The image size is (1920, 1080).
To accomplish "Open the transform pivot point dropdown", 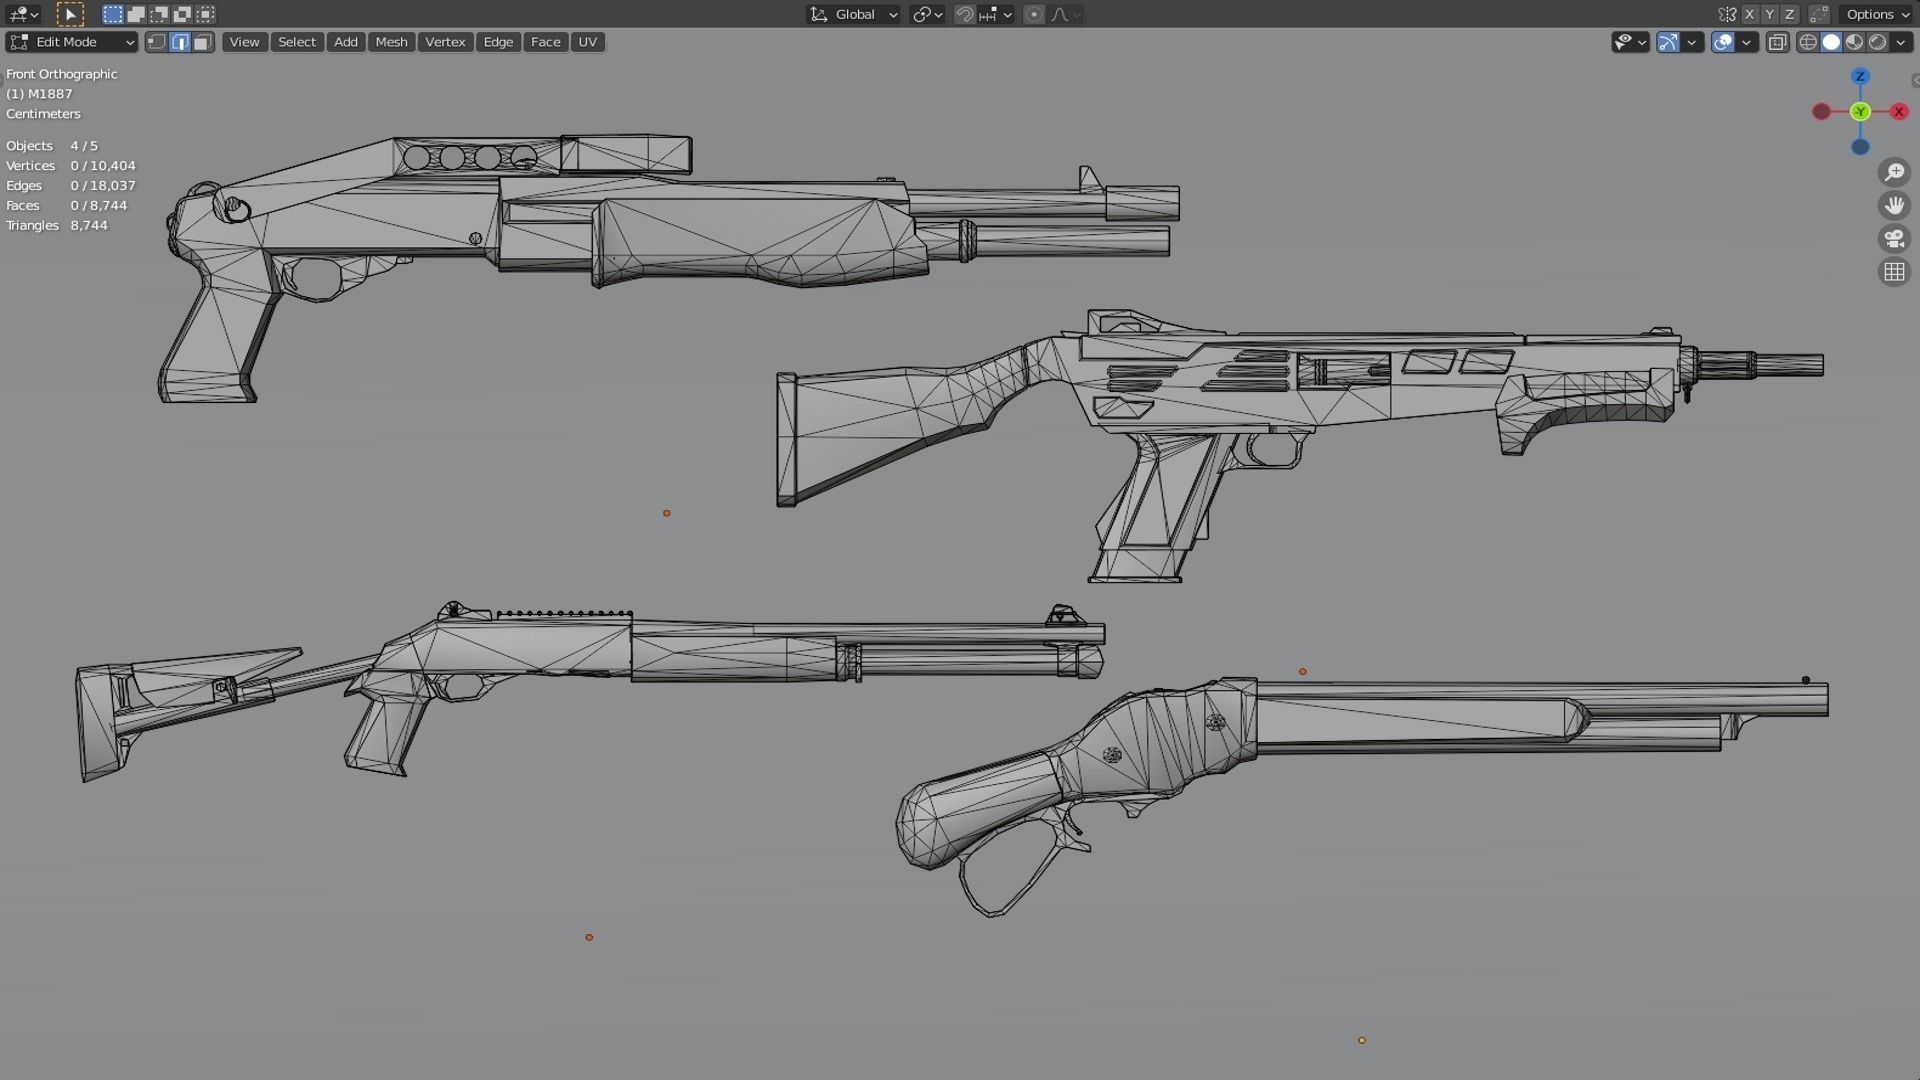I will [928, 14].
